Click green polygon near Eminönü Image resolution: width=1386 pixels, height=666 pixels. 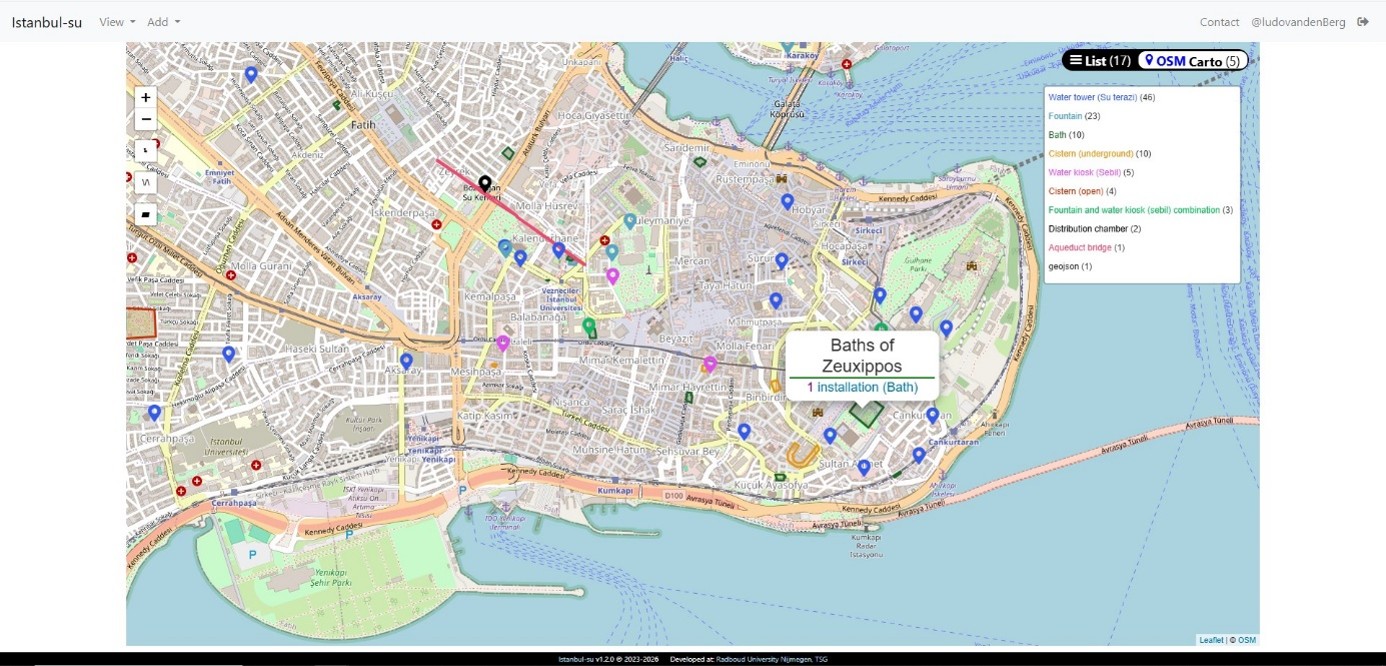[x=700, y=160]
